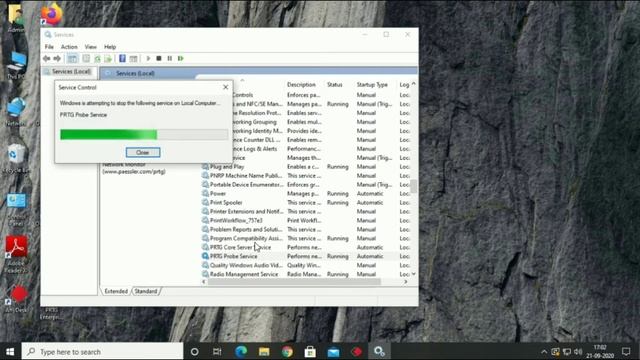Open Microsoft Store from taskbar
The width and height of the screenshot is (640, 360).
click(x=310, y=351)
